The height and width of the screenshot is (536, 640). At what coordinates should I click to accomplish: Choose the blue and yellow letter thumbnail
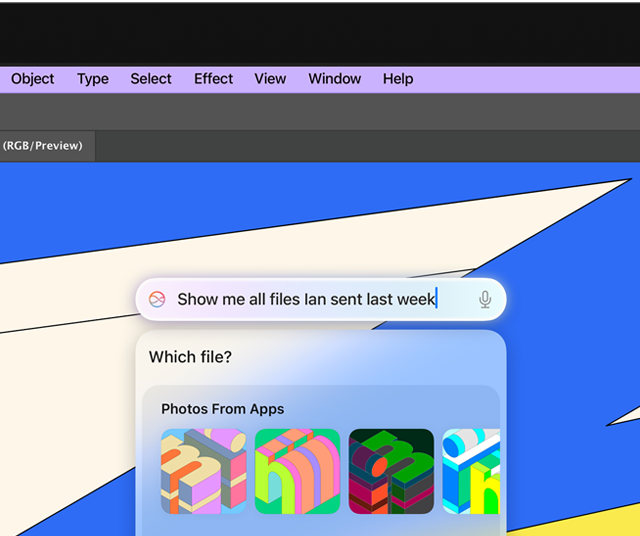click(x=471, y=471)
